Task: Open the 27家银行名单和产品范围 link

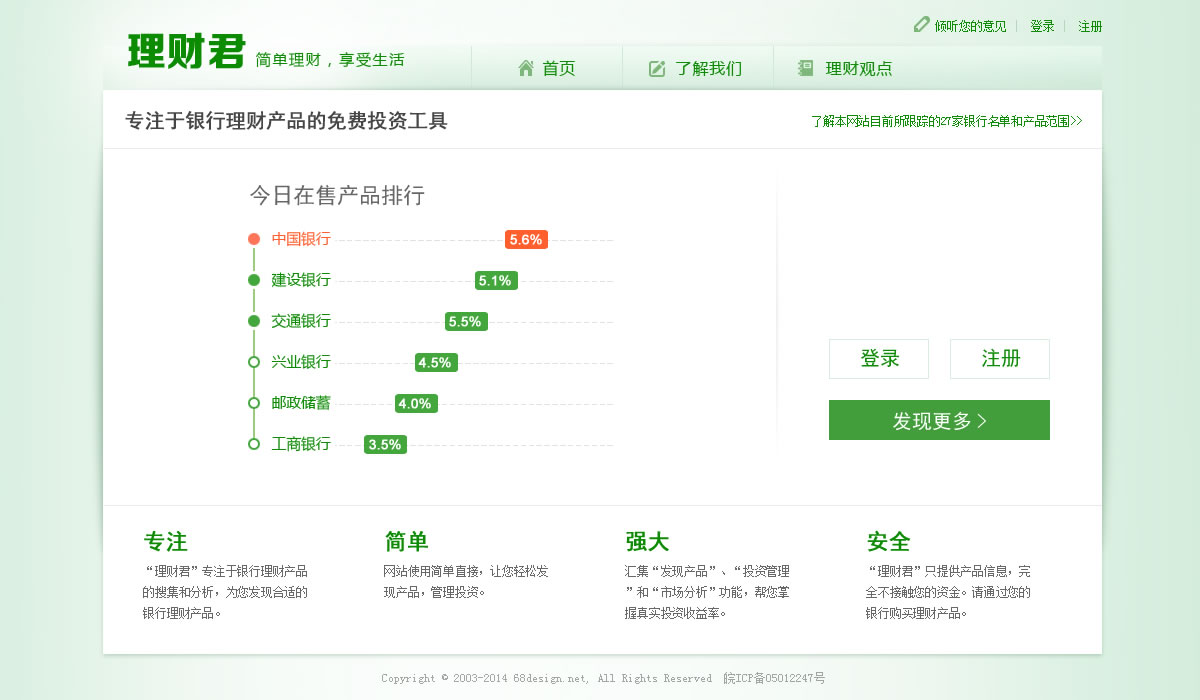Action: pos(946,121)
